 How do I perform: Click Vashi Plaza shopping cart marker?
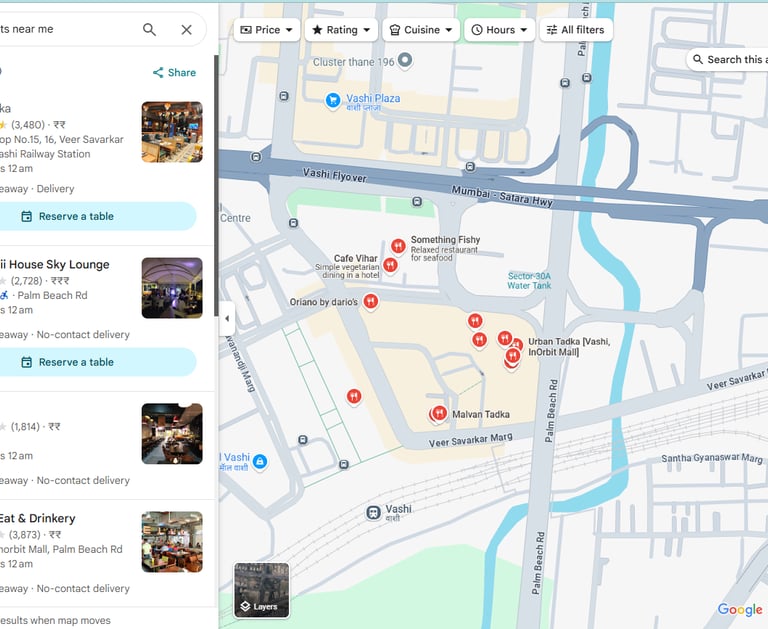tap(333, 101)
